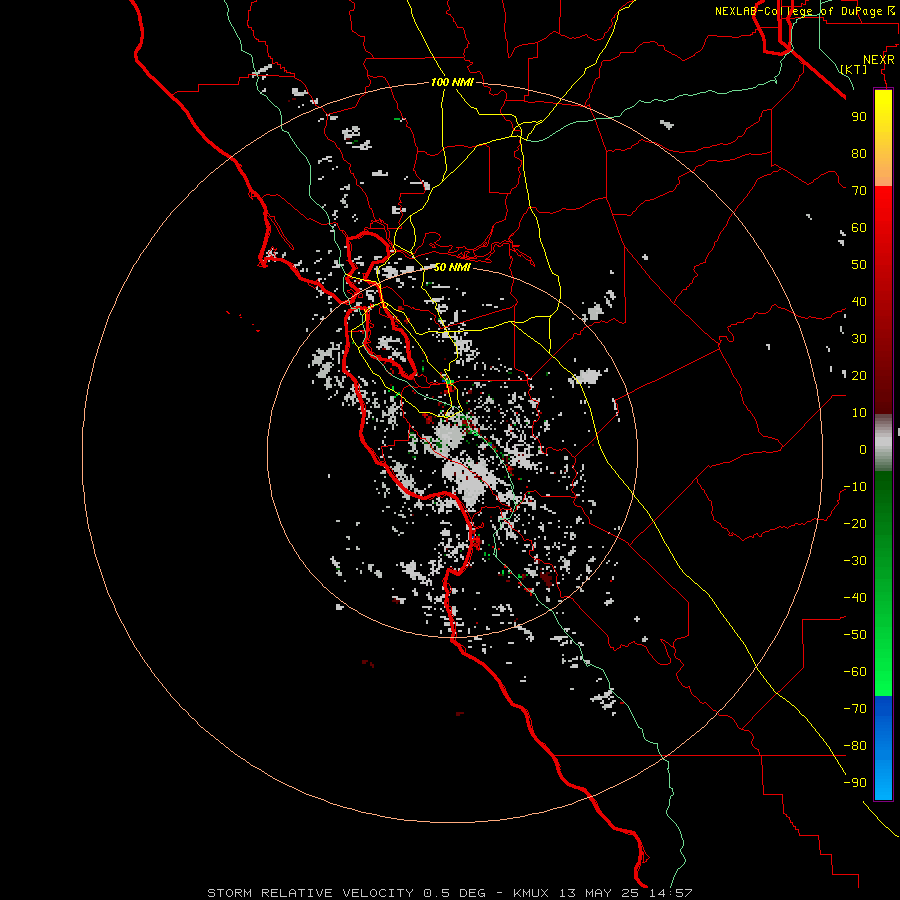Click the "-50" value on velocity scale
The width and height of the screenshot is (900, 900).
[855, 635]
